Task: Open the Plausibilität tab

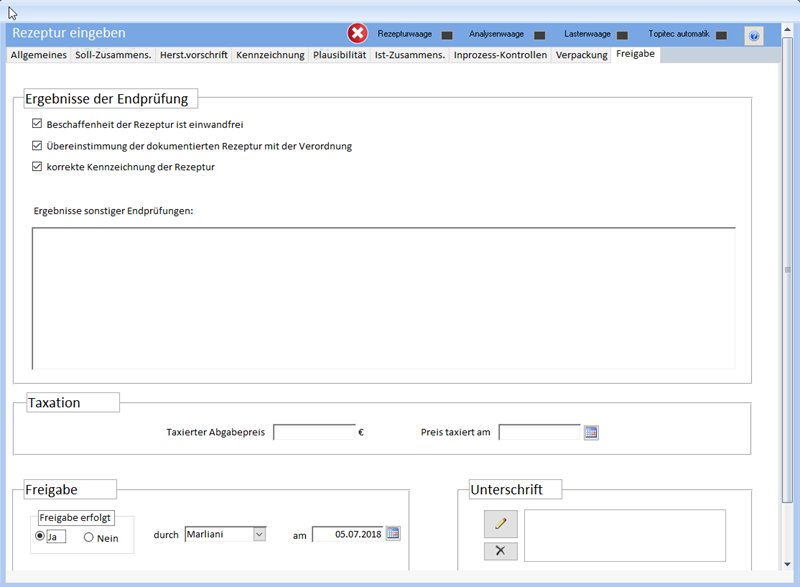Action: pyautogui.click(x=339, y=55)
